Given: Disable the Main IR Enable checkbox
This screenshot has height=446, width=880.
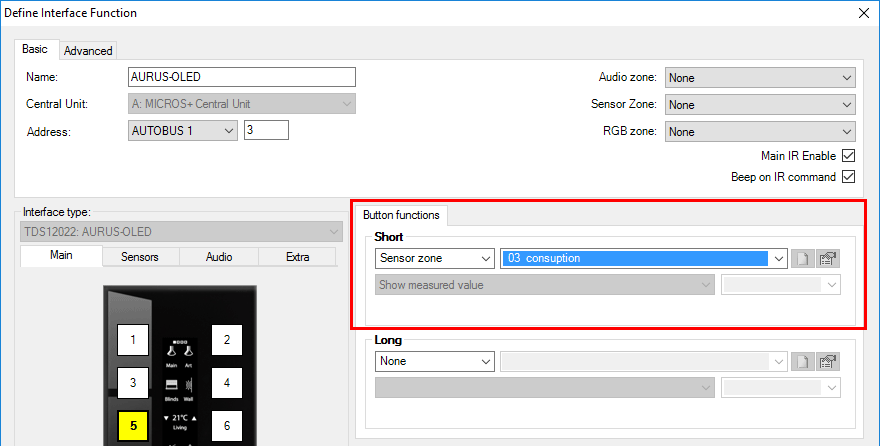Looking at the screenshot, I should click(x=848, y=156).
